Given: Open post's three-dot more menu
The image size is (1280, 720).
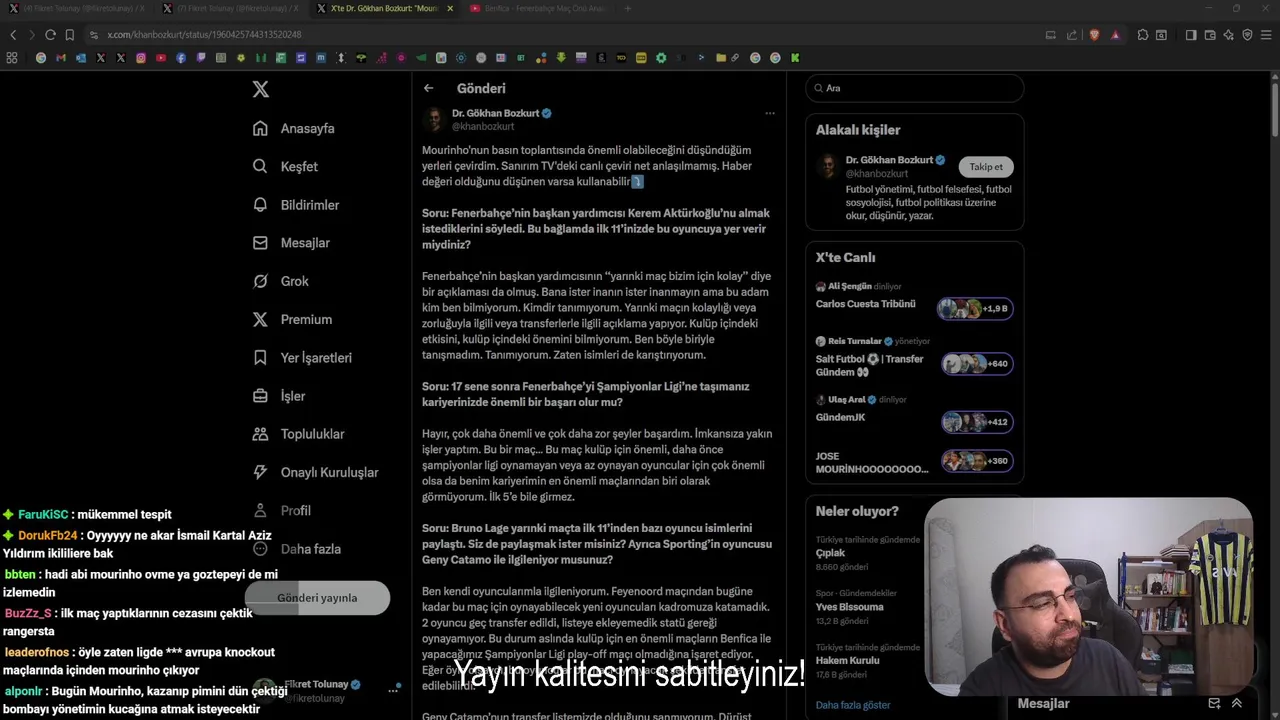Looking at the screenshot, I should 770,113.
